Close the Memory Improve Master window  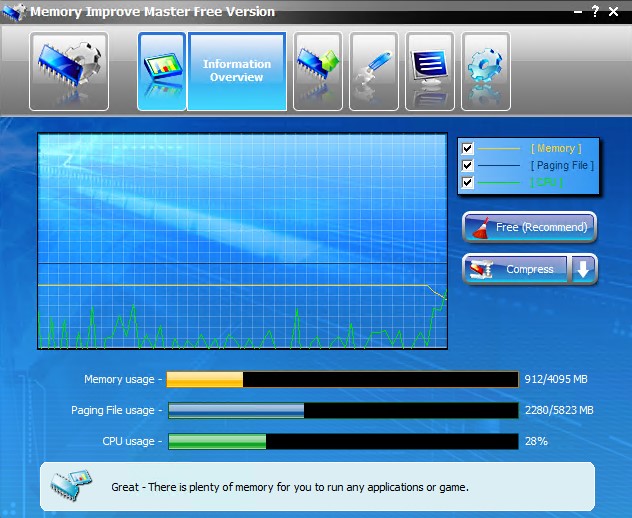click(x=613, y=11)
